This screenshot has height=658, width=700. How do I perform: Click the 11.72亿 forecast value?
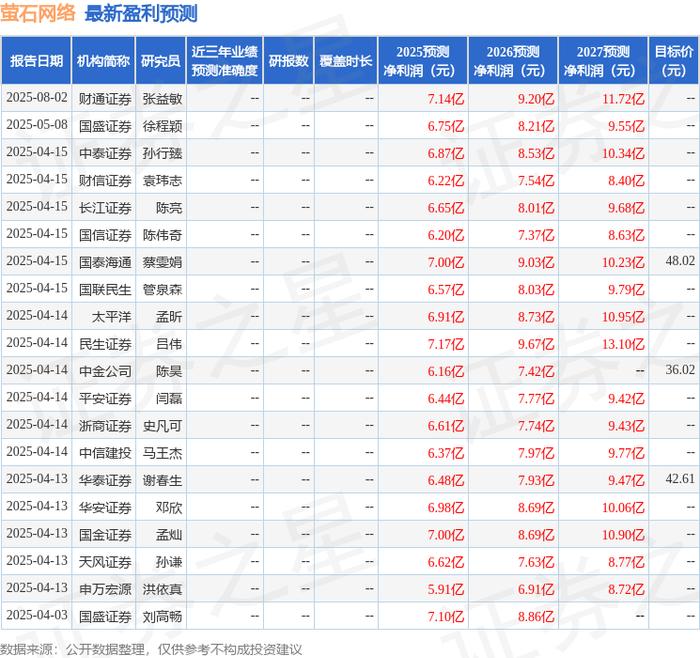tap(623, 99)
